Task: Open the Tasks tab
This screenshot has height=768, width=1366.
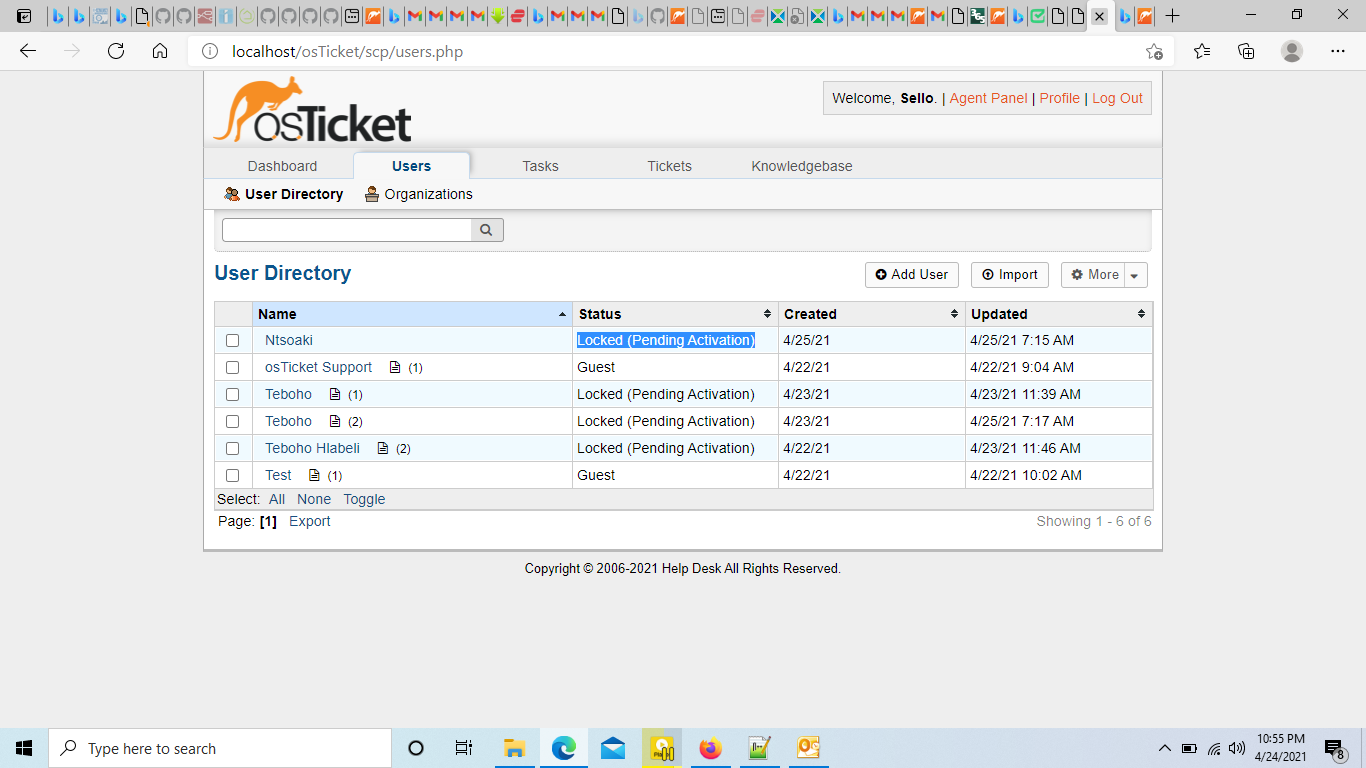Action: [x=540, y=166]
